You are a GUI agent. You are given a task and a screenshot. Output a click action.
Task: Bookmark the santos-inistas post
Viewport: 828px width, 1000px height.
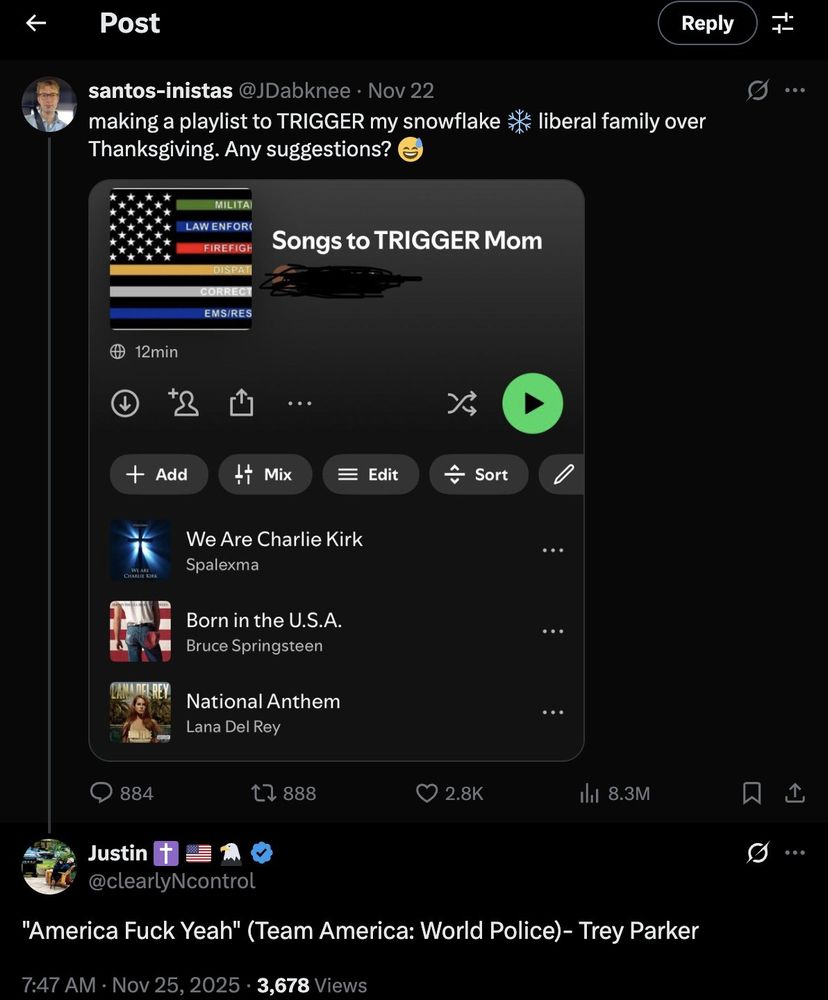coord(751,793)
